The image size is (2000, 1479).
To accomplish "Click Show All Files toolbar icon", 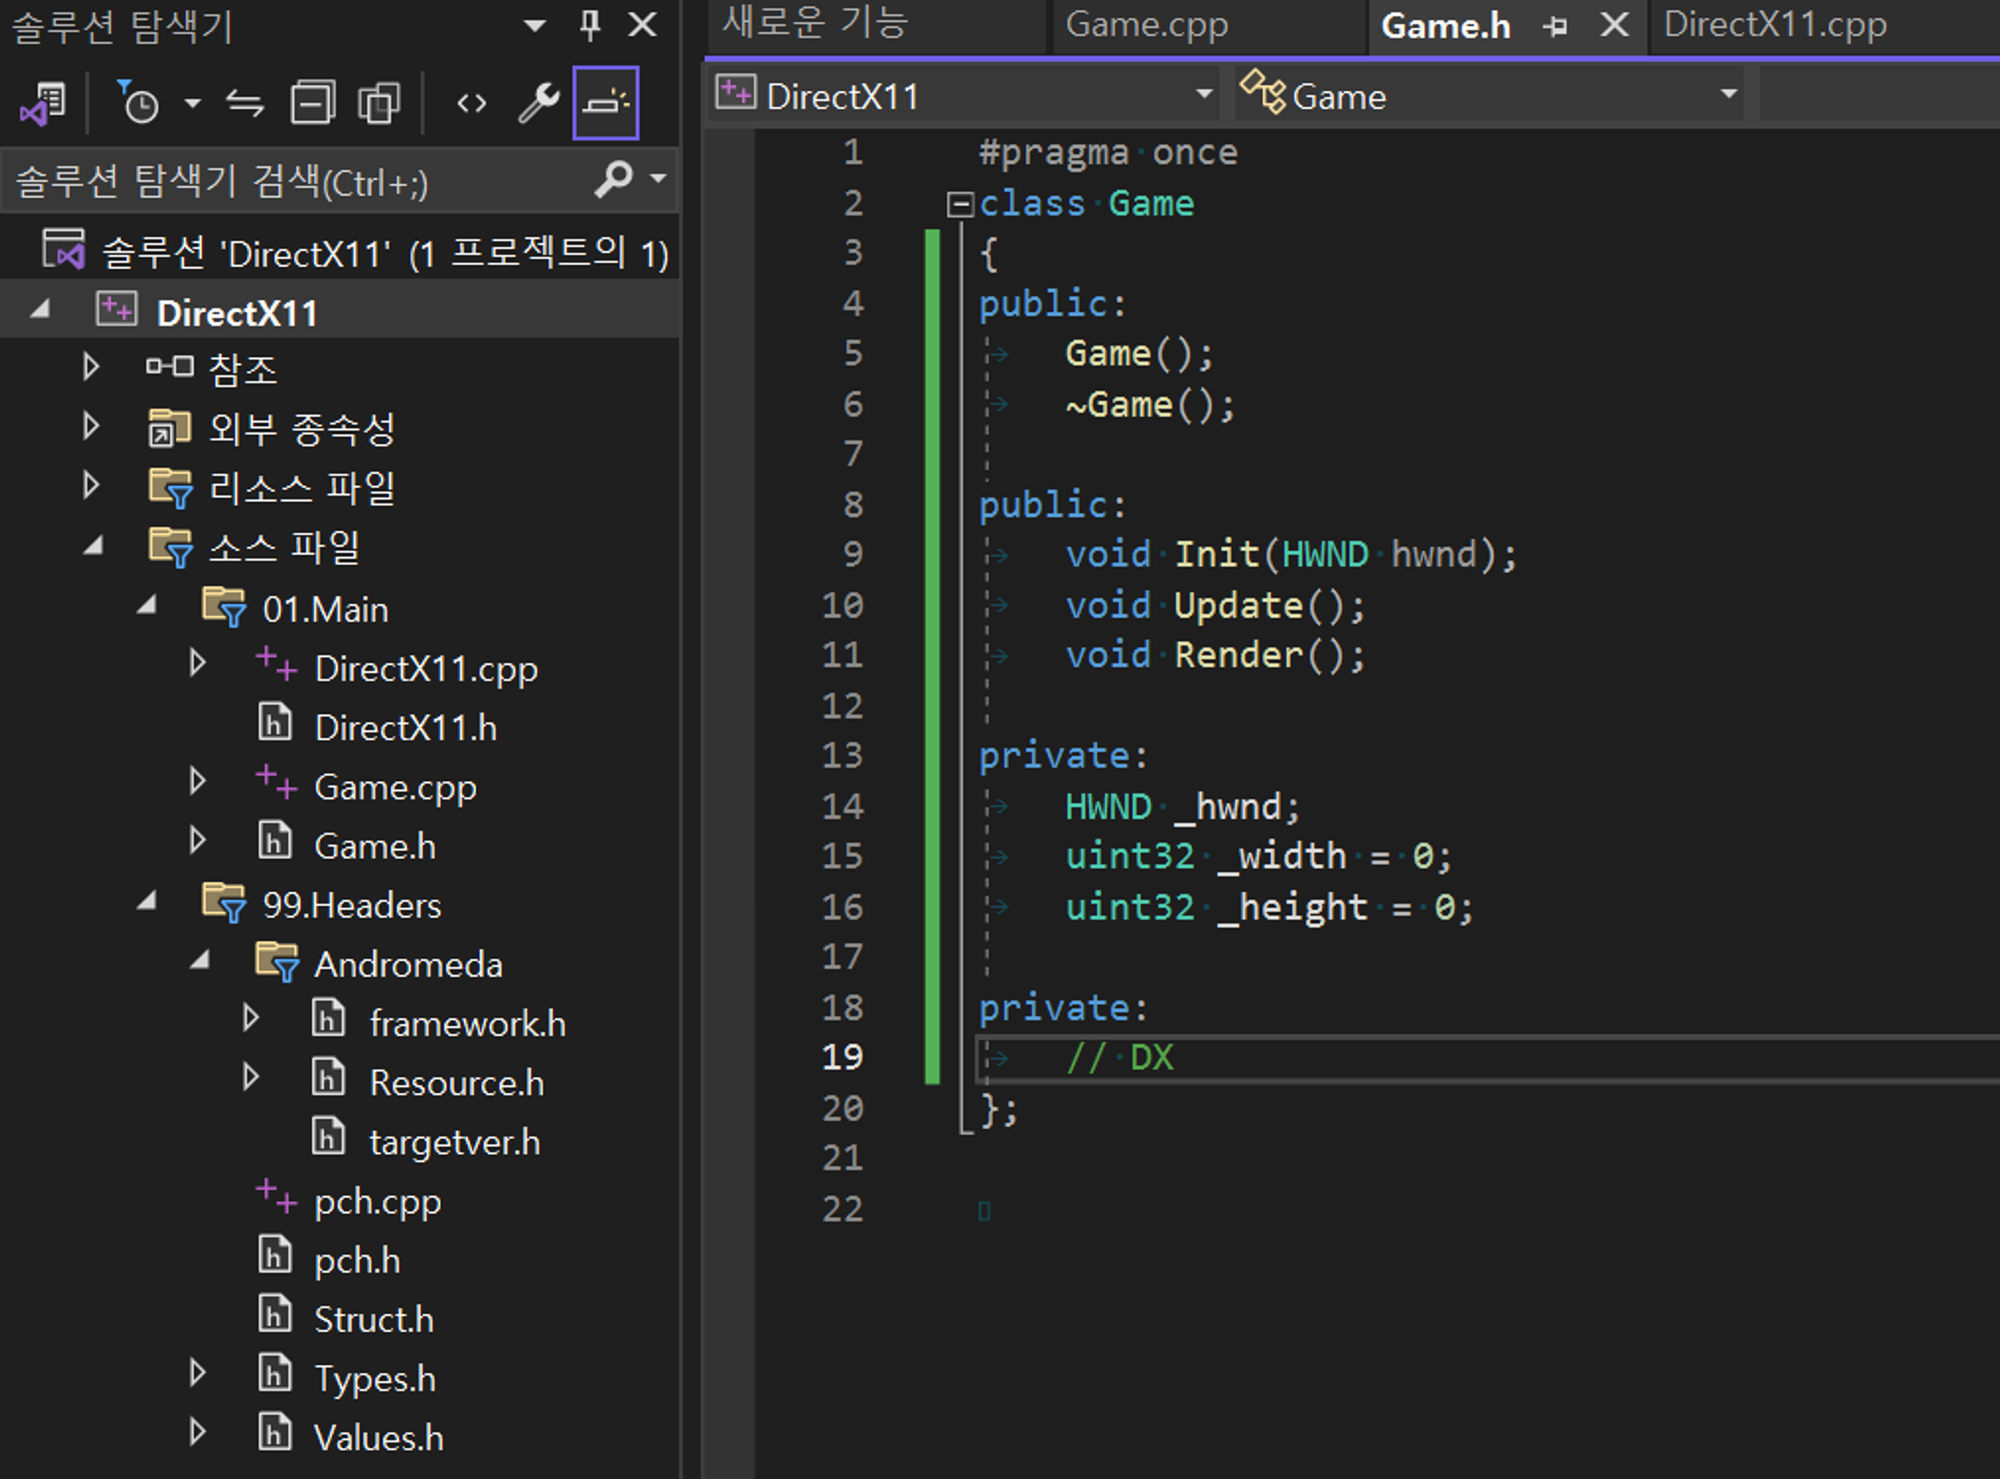I will (379, 103).
